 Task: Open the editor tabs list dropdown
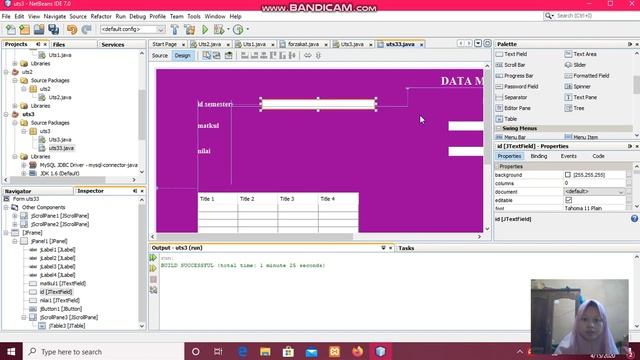478,43
